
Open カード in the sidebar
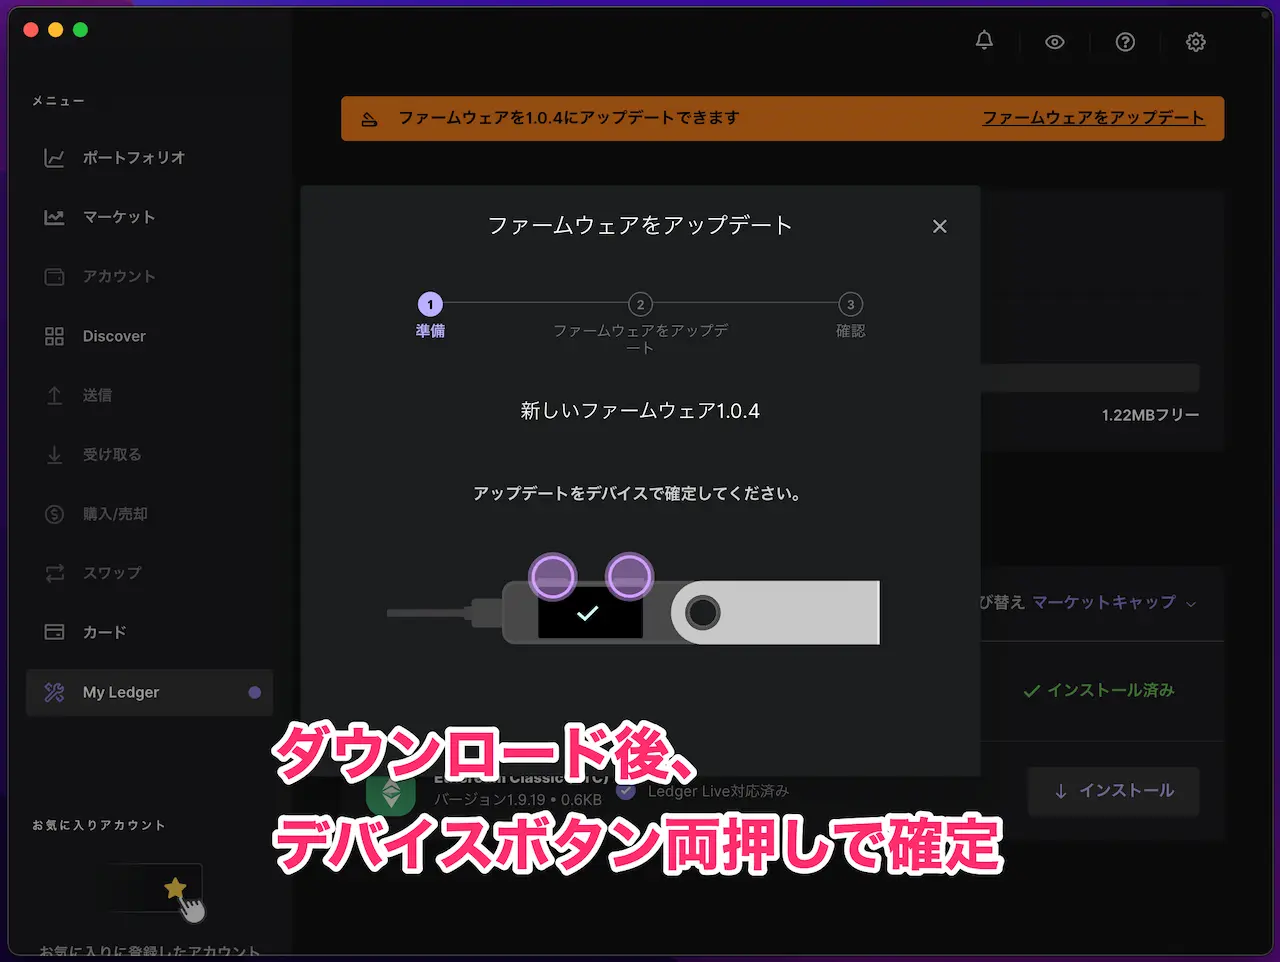point(104,632)
